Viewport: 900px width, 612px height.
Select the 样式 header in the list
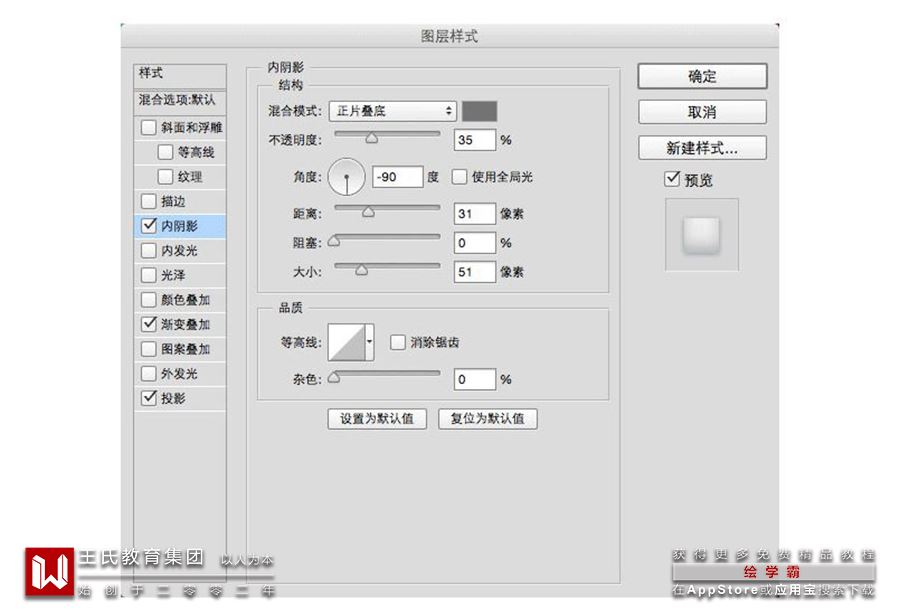coord(180,75)
